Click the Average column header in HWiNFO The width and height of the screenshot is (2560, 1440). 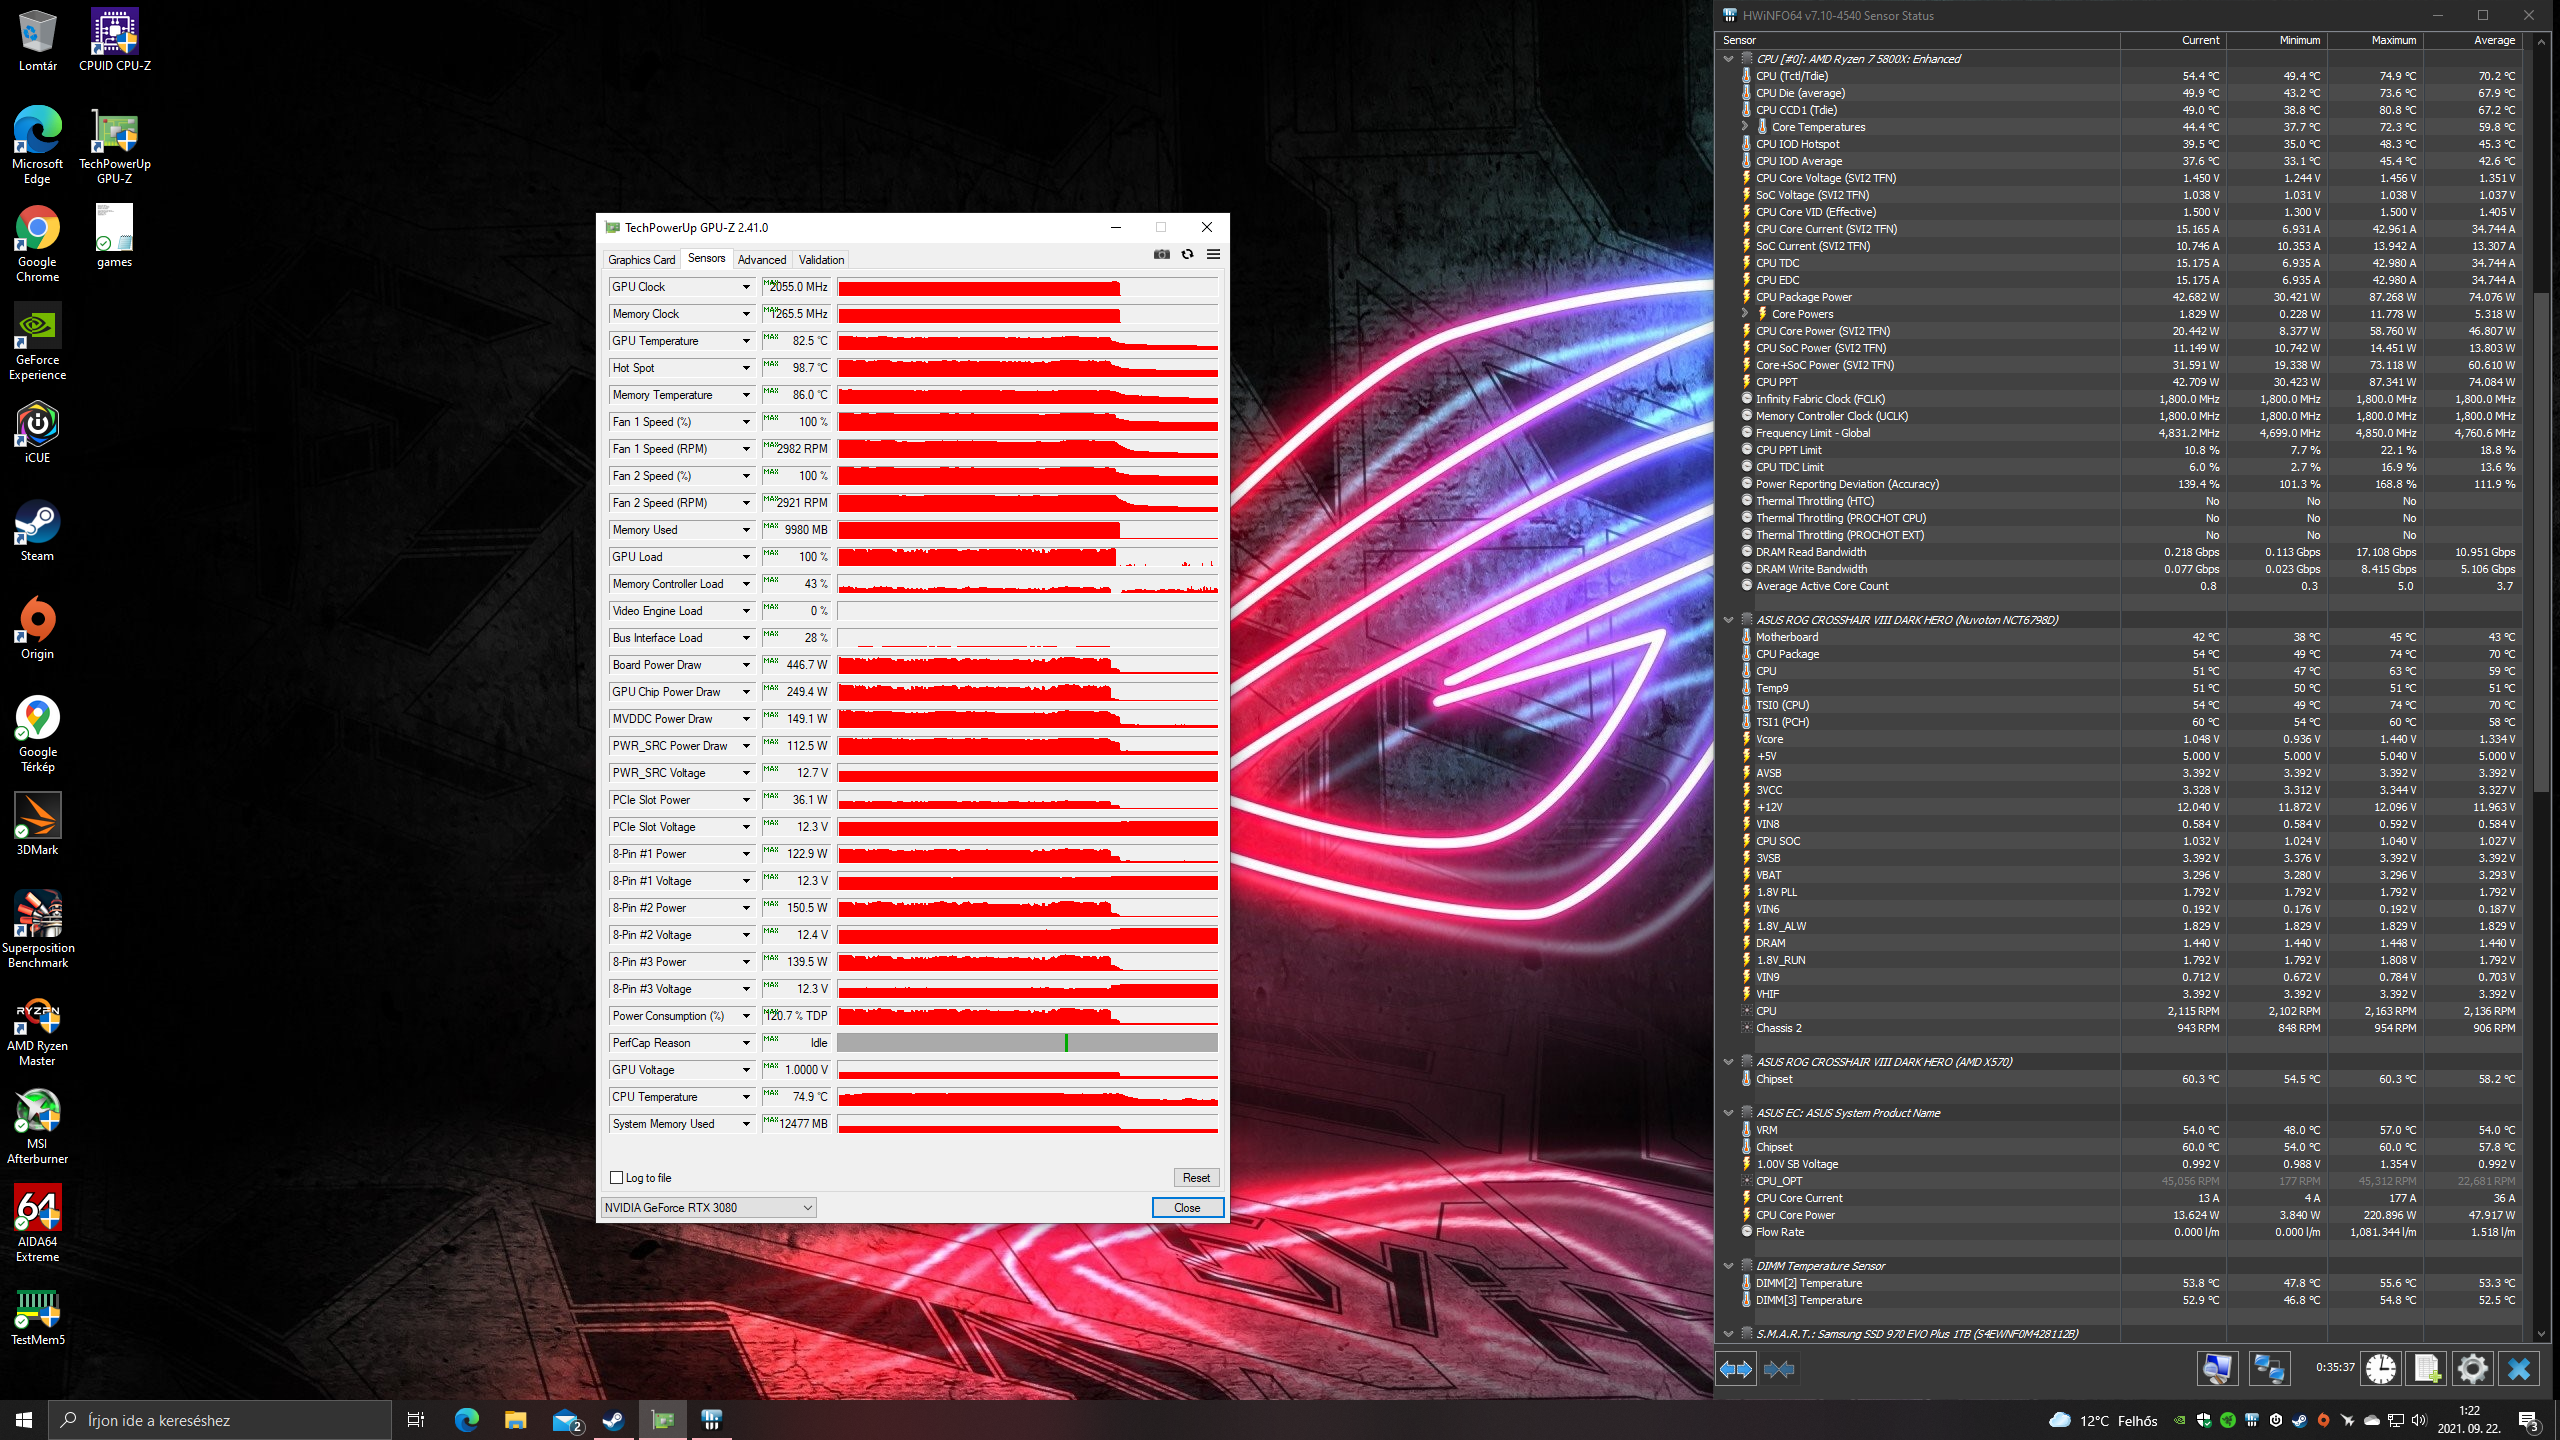click(x=2475, y=40)
